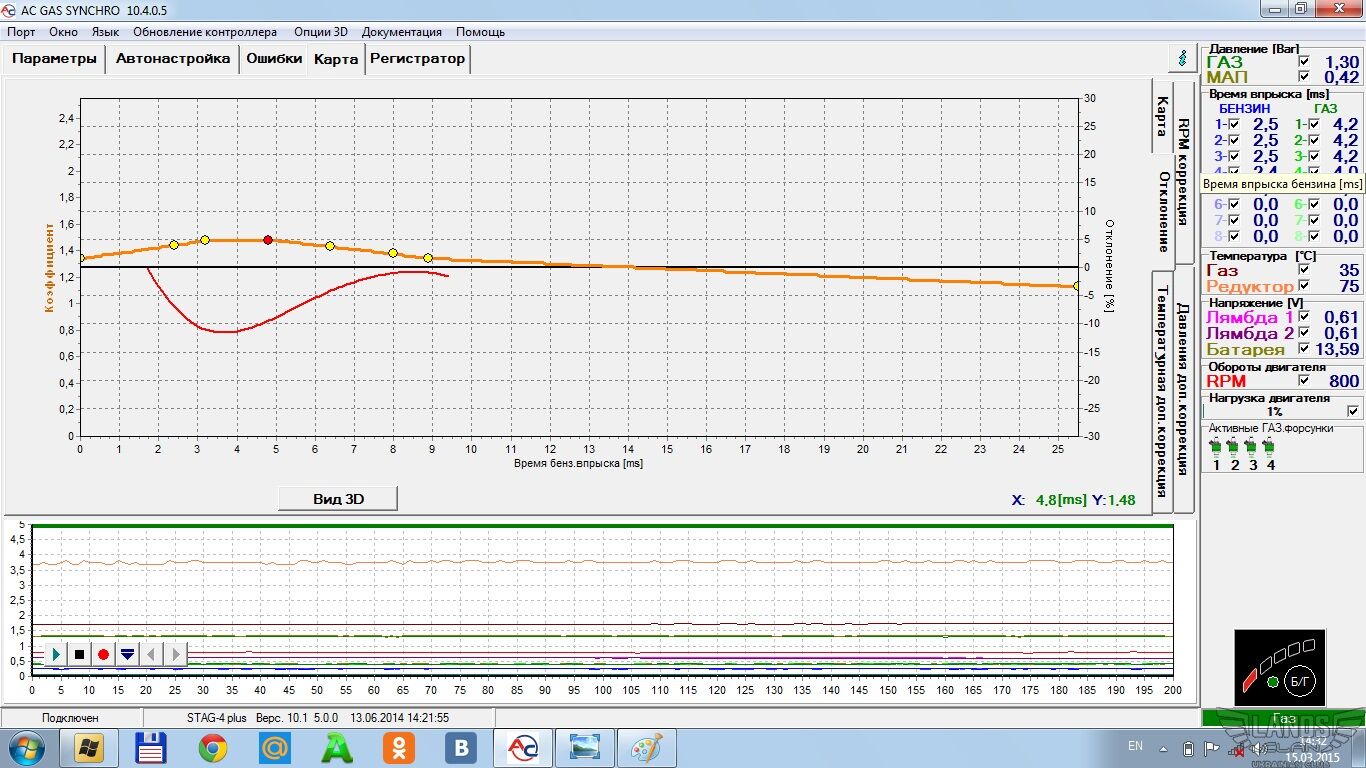Select the Давления доп. коррекция side tab

coord(1183,392)
